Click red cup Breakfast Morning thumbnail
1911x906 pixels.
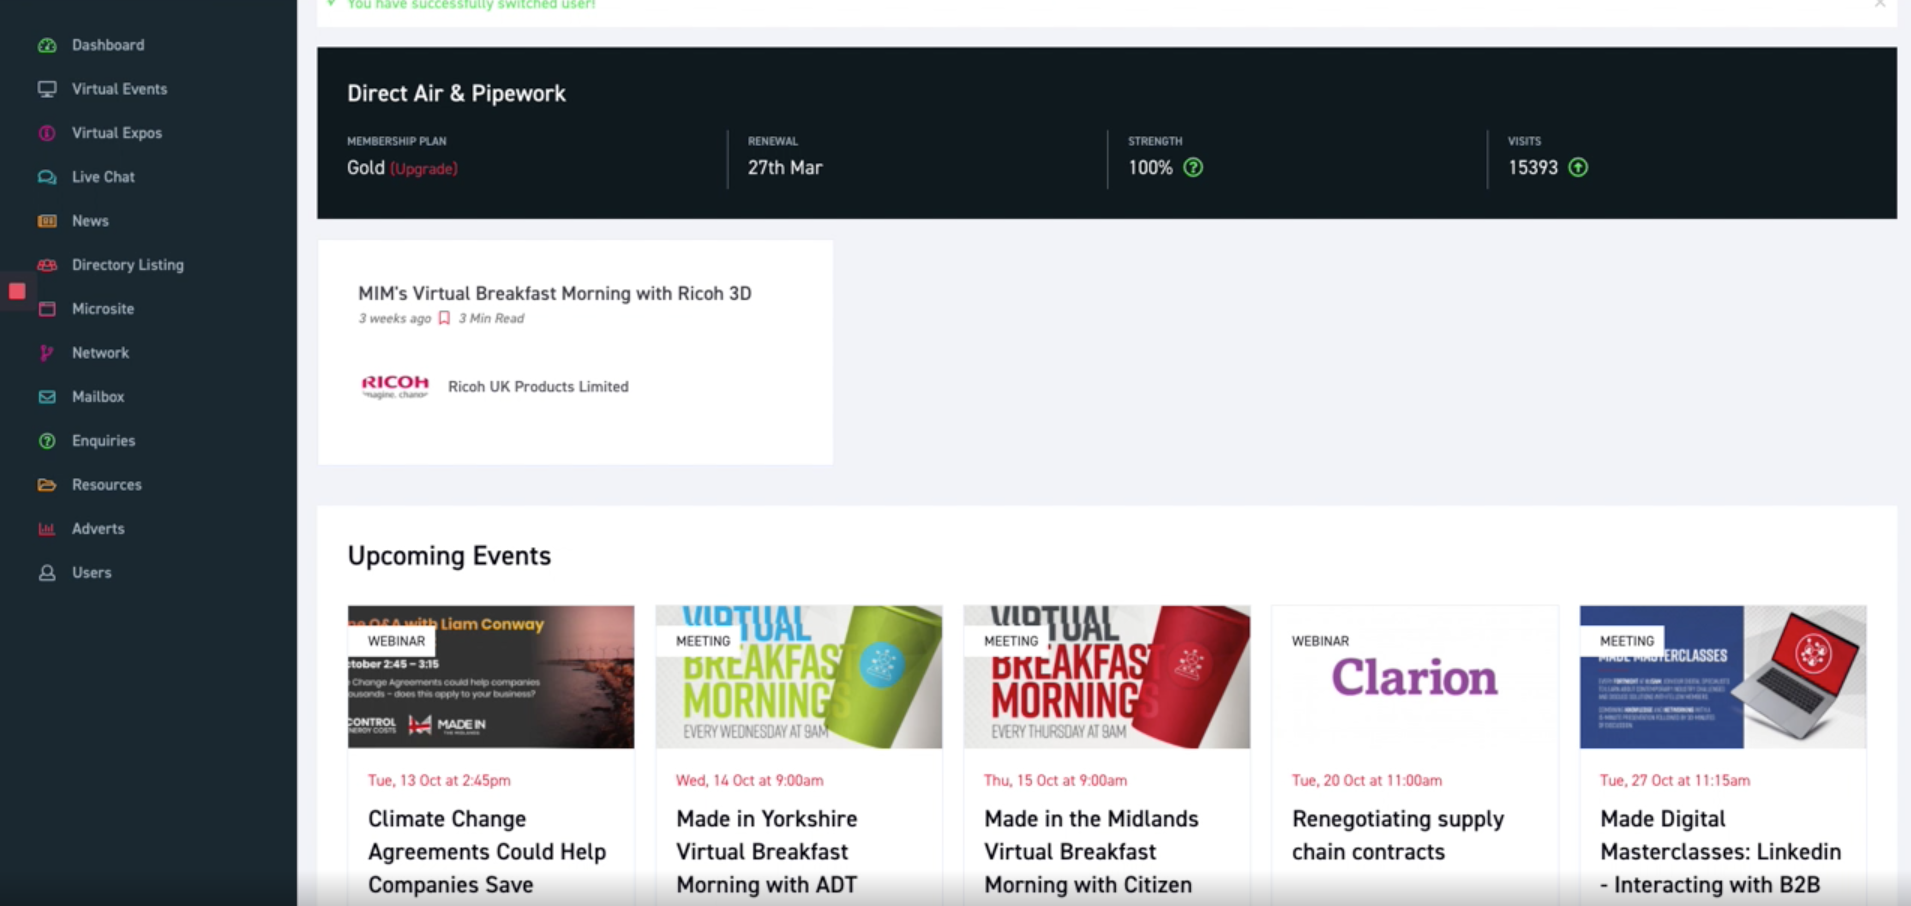(x=1107, y=677)
